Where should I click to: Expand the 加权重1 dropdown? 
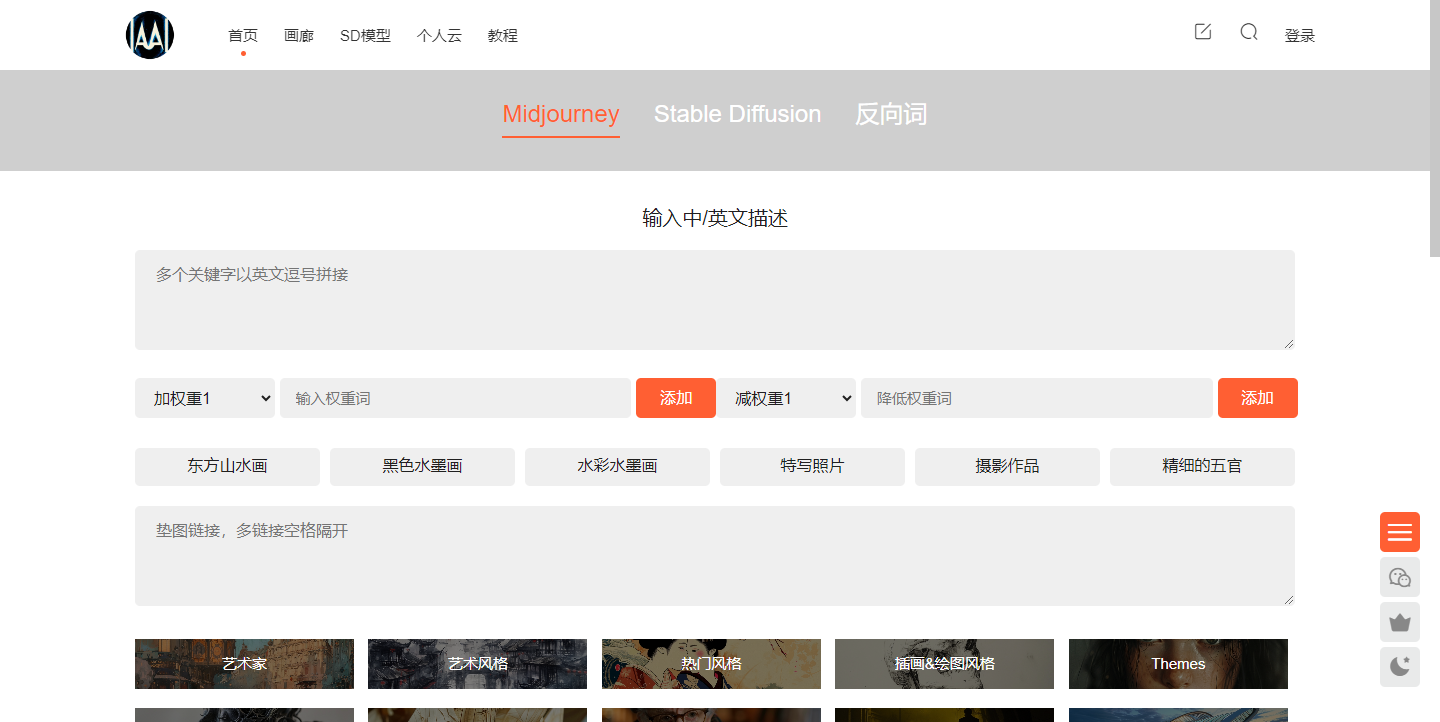coord(205,398)
